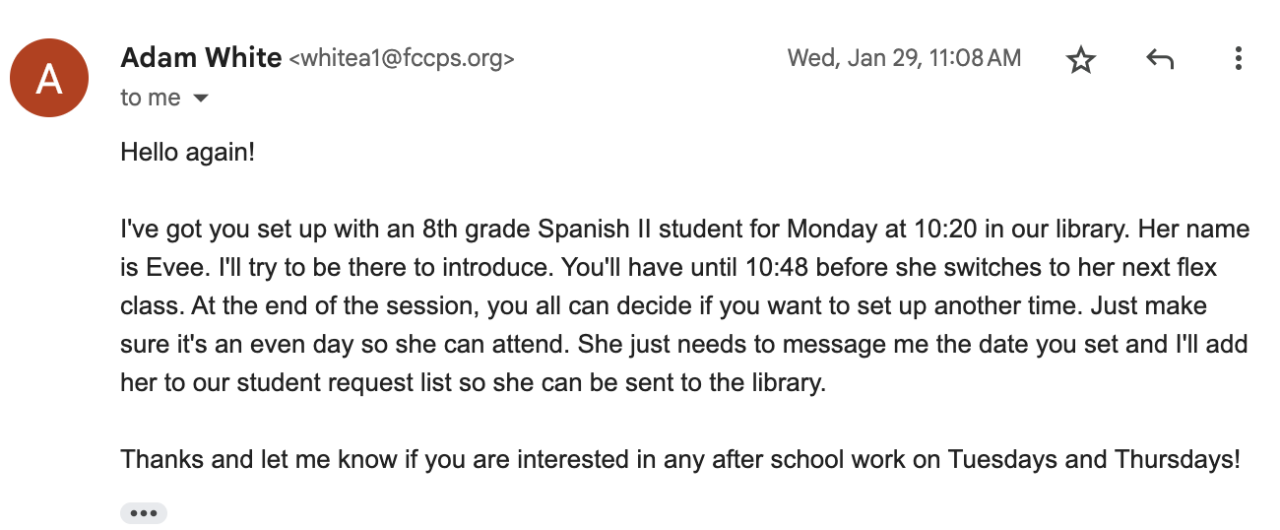Screen dimensions: 1280x530
Task: Click the reply arrow icon
Action: click(1159, 60)
